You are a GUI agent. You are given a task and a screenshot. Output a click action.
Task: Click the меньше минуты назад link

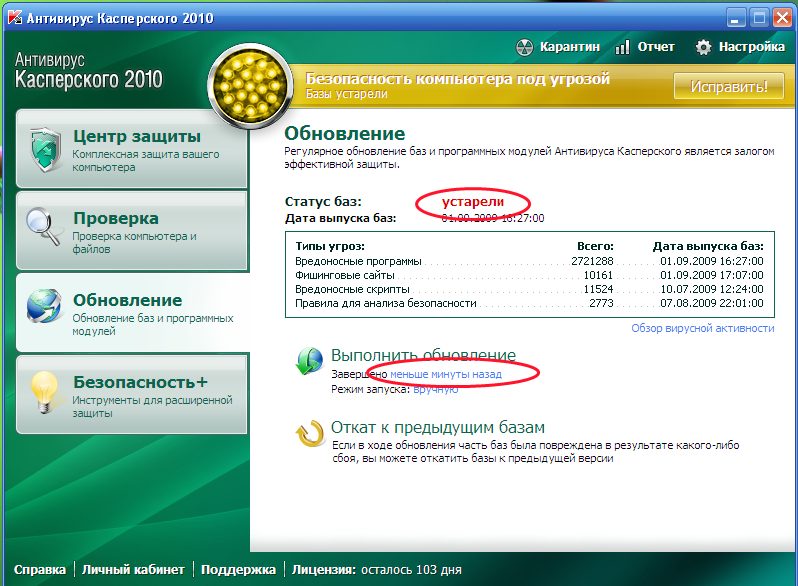(x=446, y=374)
